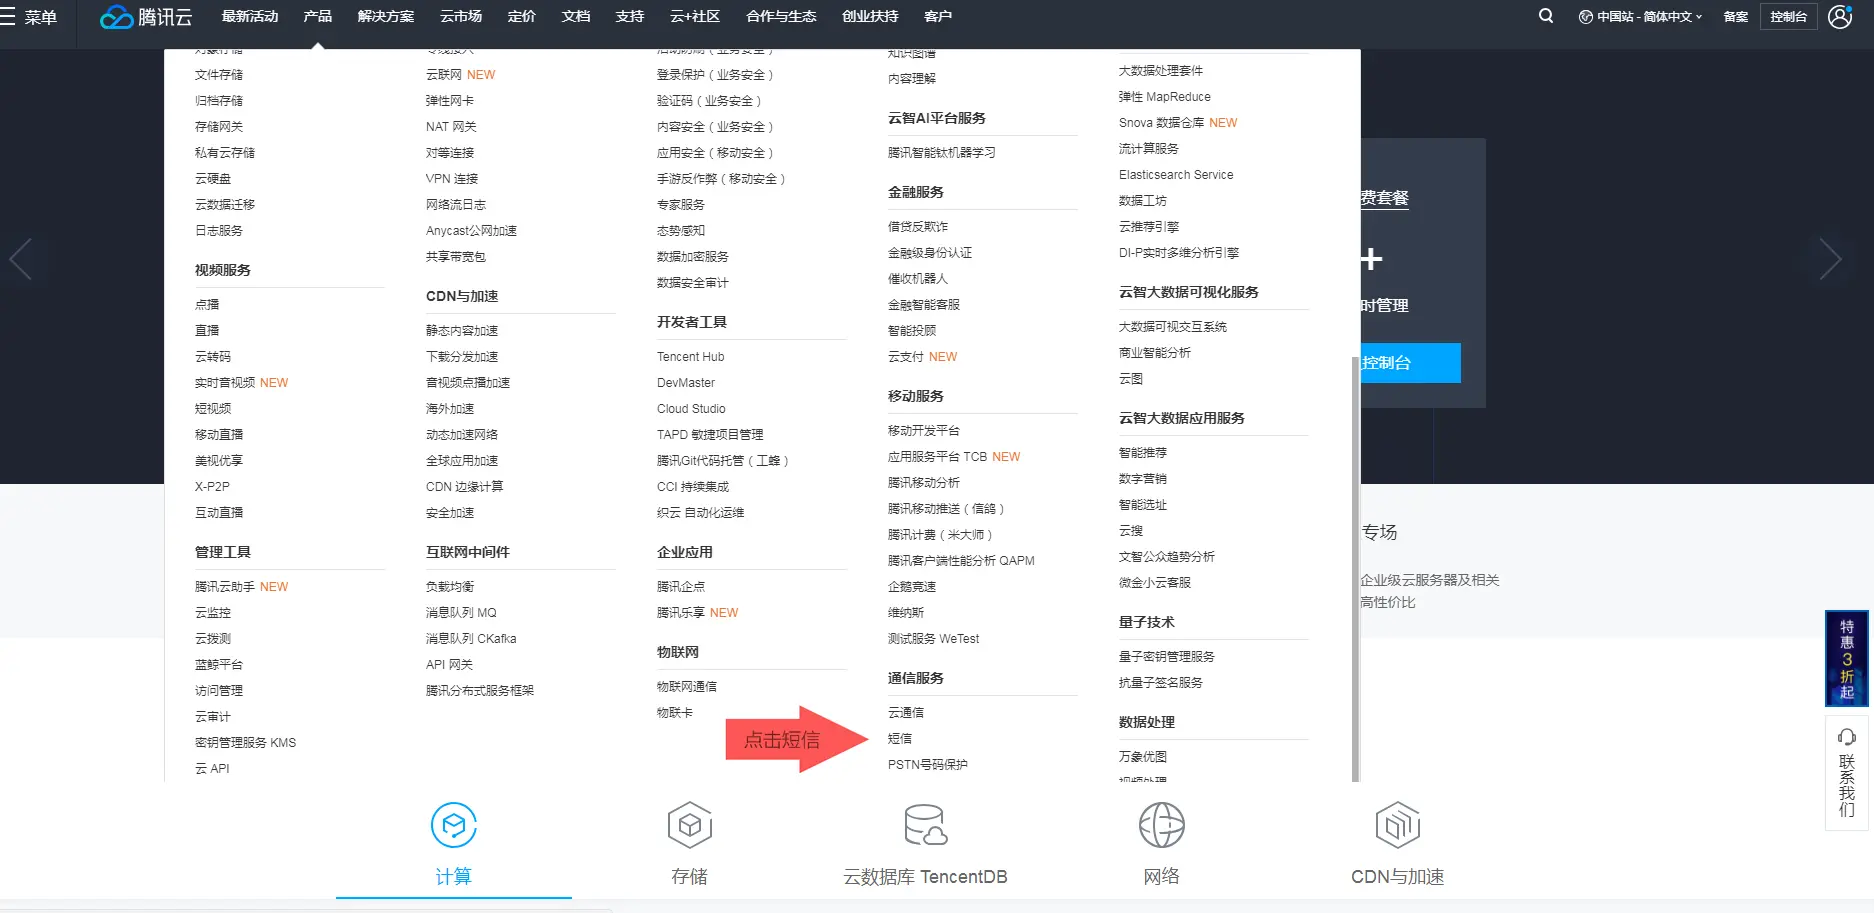Open Elasticsearch Service link

click(x=1176, y=175)
